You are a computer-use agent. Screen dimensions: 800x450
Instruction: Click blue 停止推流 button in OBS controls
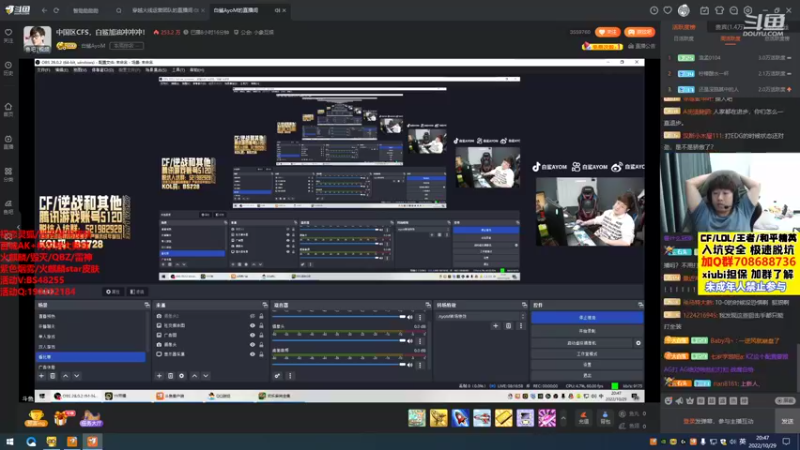coord(587,317)
